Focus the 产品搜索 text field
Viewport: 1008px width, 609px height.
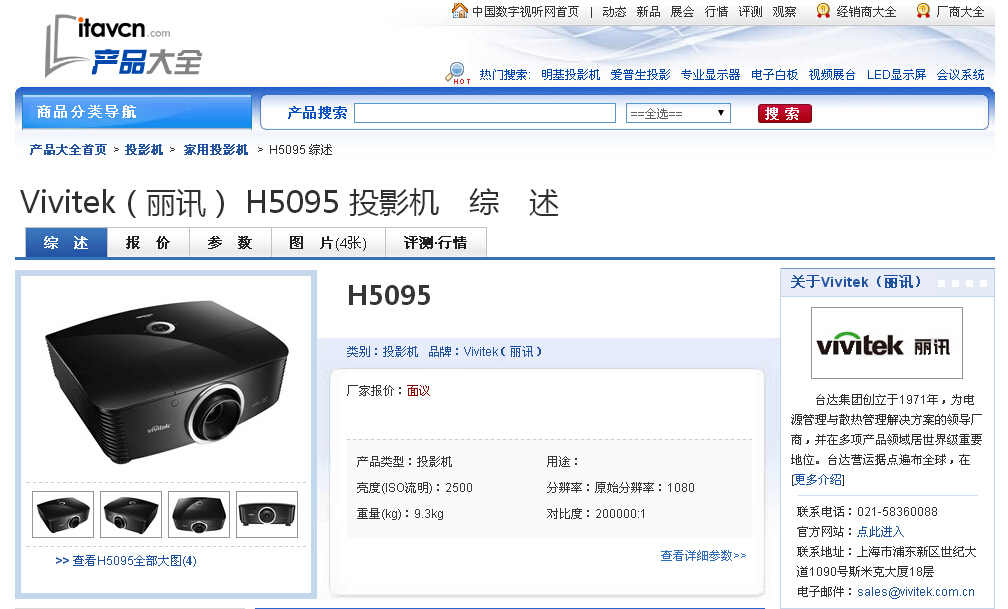click(485, 113)
